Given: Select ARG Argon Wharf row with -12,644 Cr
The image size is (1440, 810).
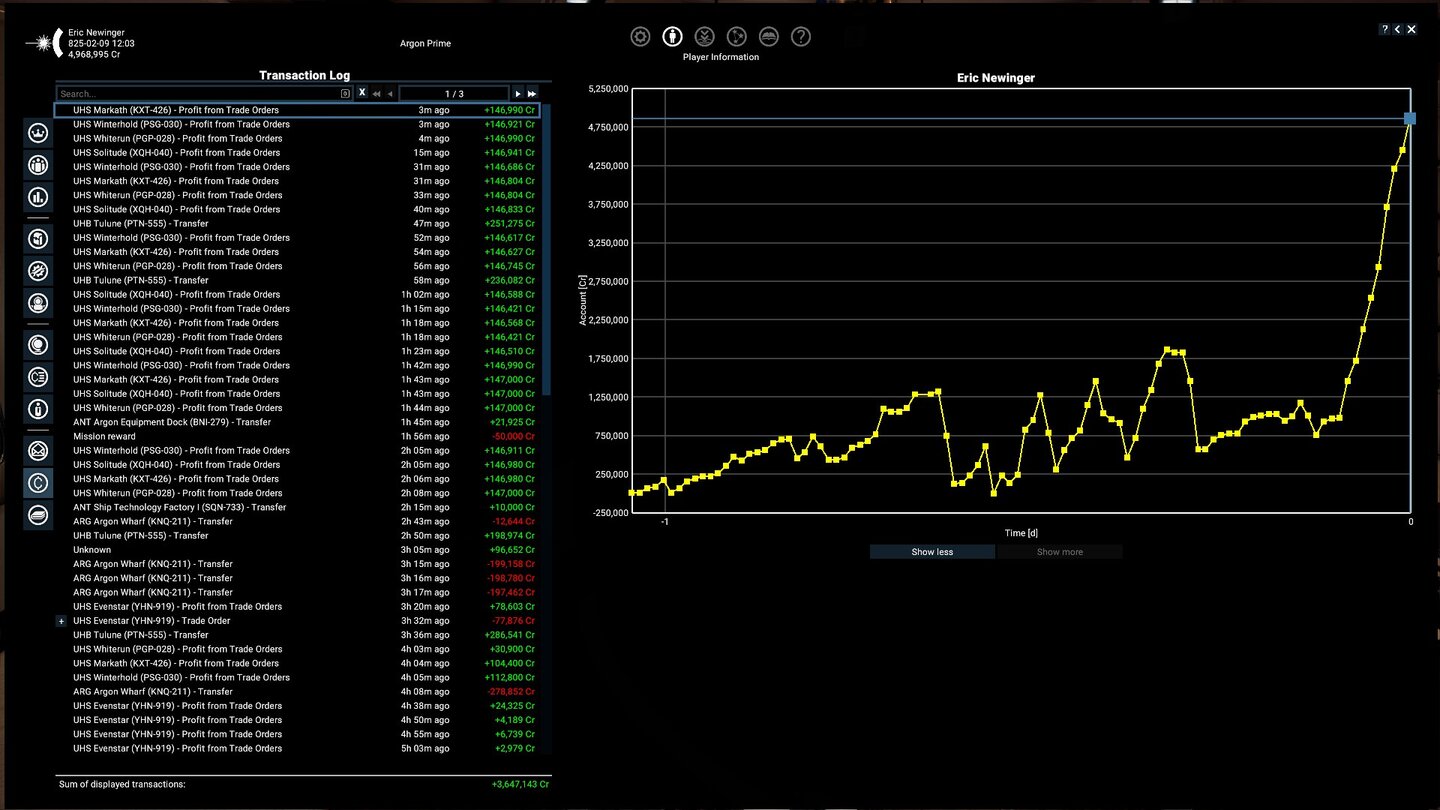Looking at the screenshot, I should click(297, 521).
